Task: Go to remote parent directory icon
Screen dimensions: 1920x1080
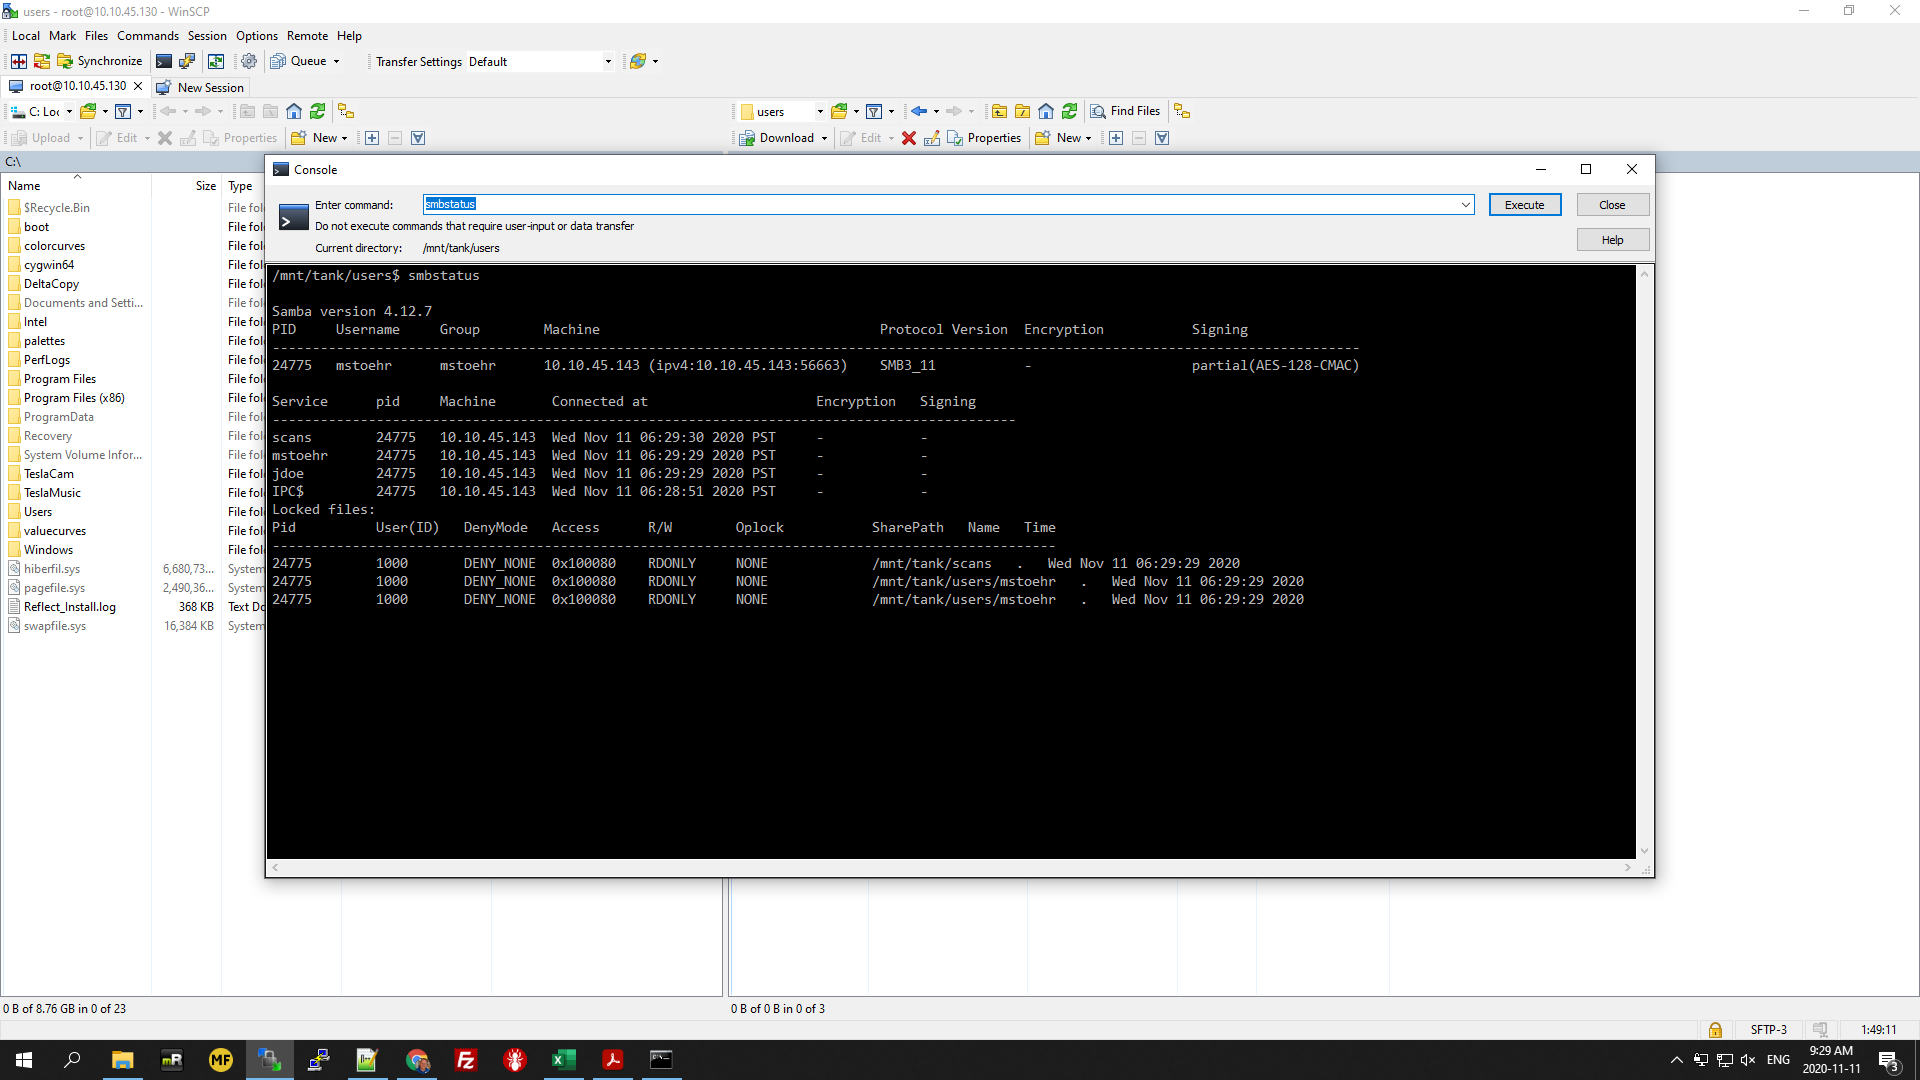Action: click(x=999, y=111)
